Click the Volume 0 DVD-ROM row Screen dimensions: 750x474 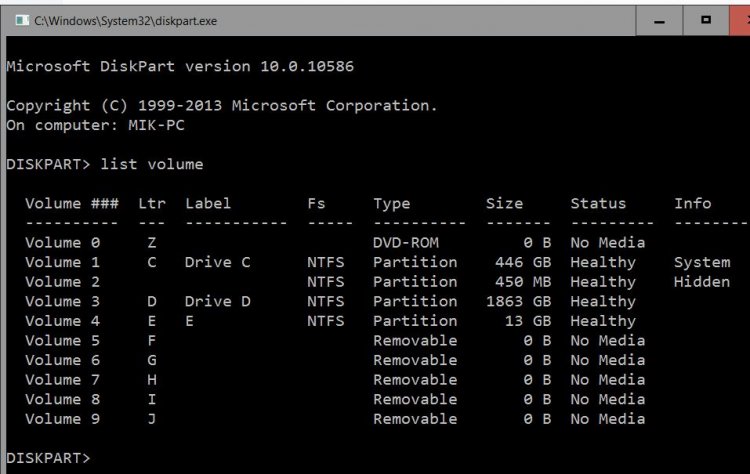335,243
